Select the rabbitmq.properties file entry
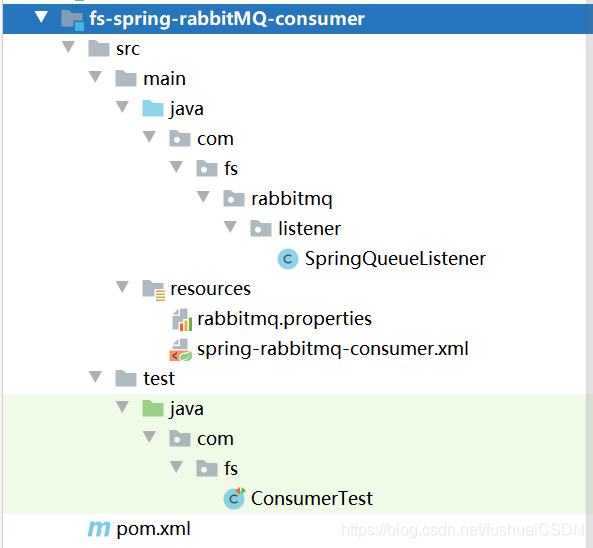 (272, 319)
